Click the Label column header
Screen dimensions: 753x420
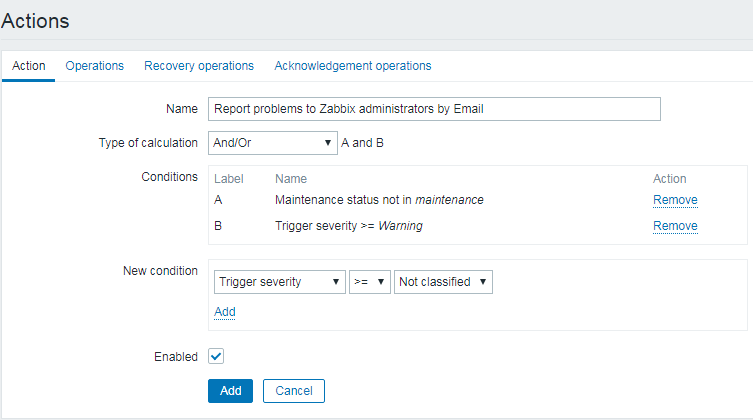coord(229,179)
